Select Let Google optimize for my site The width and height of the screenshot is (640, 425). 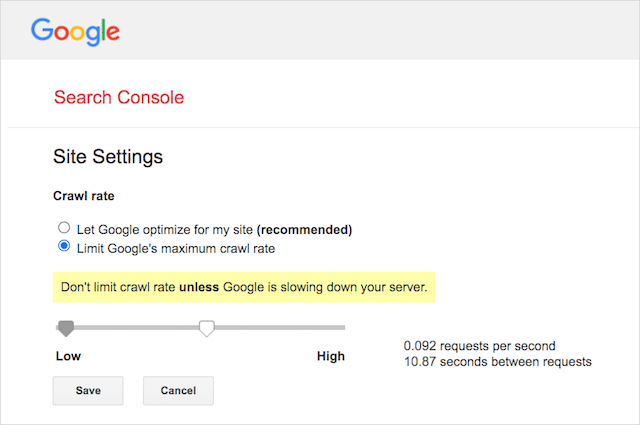click(x=64, y=227)
